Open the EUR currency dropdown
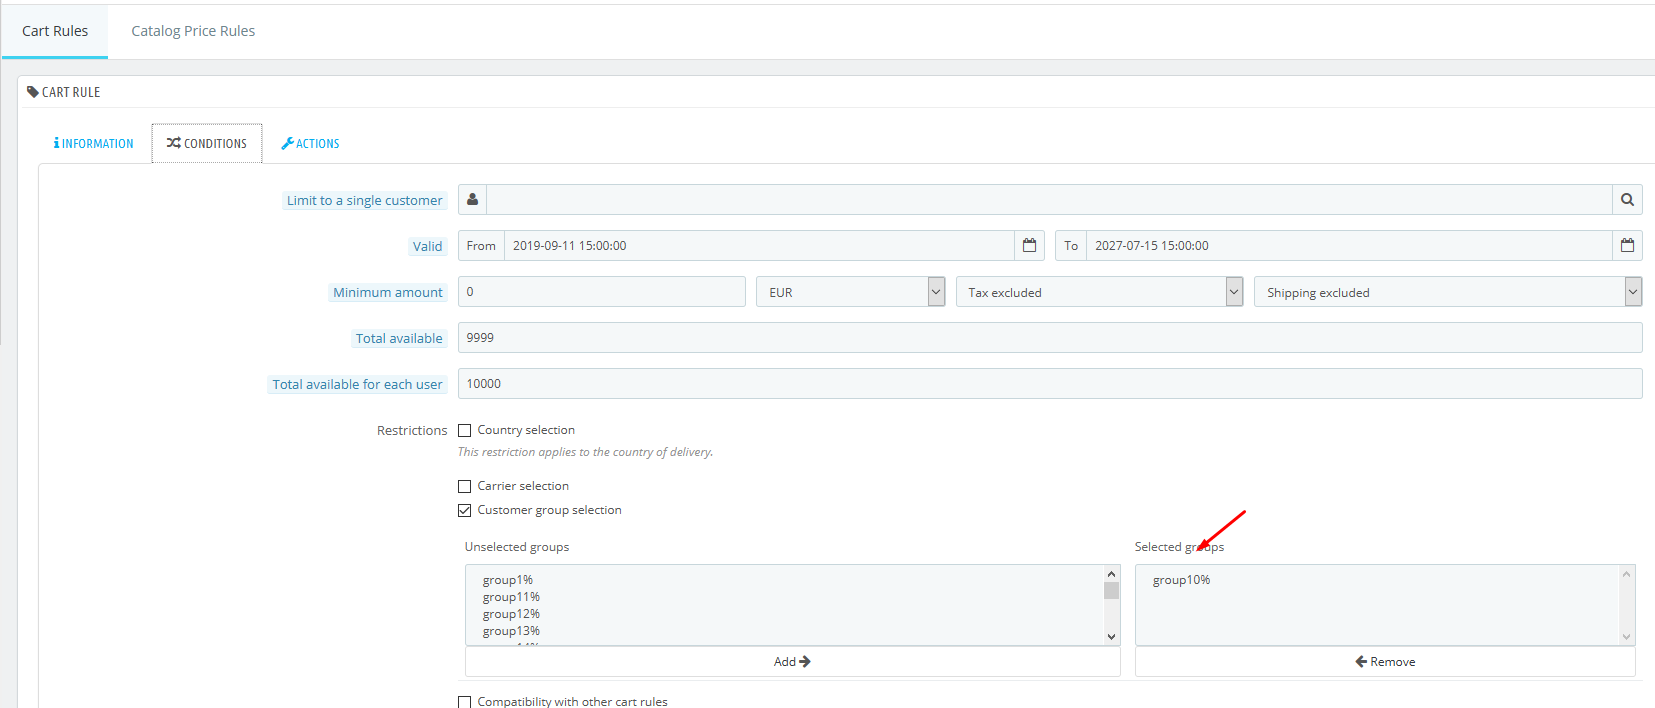Screen dimensions: 1655x708 [850, 292]
